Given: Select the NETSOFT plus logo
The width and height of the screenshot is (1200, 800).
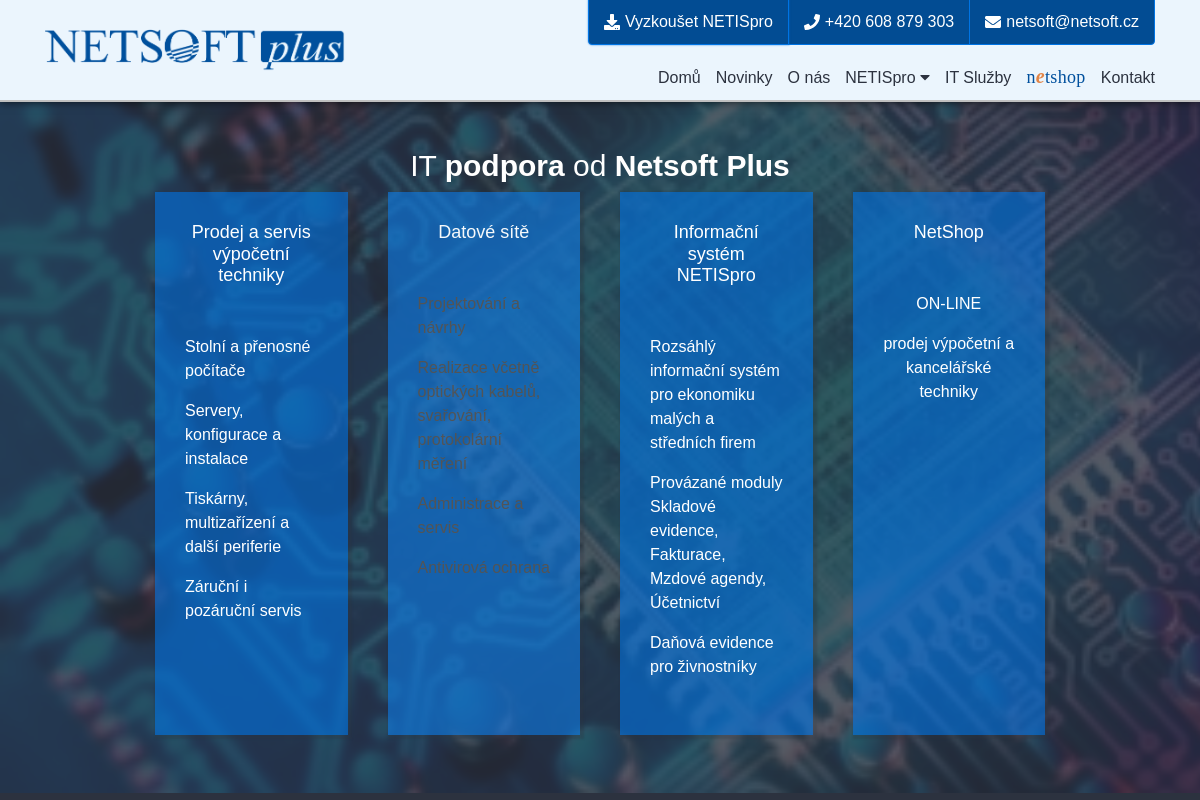Looking at the screenshot, I should (x=194, y=48).
